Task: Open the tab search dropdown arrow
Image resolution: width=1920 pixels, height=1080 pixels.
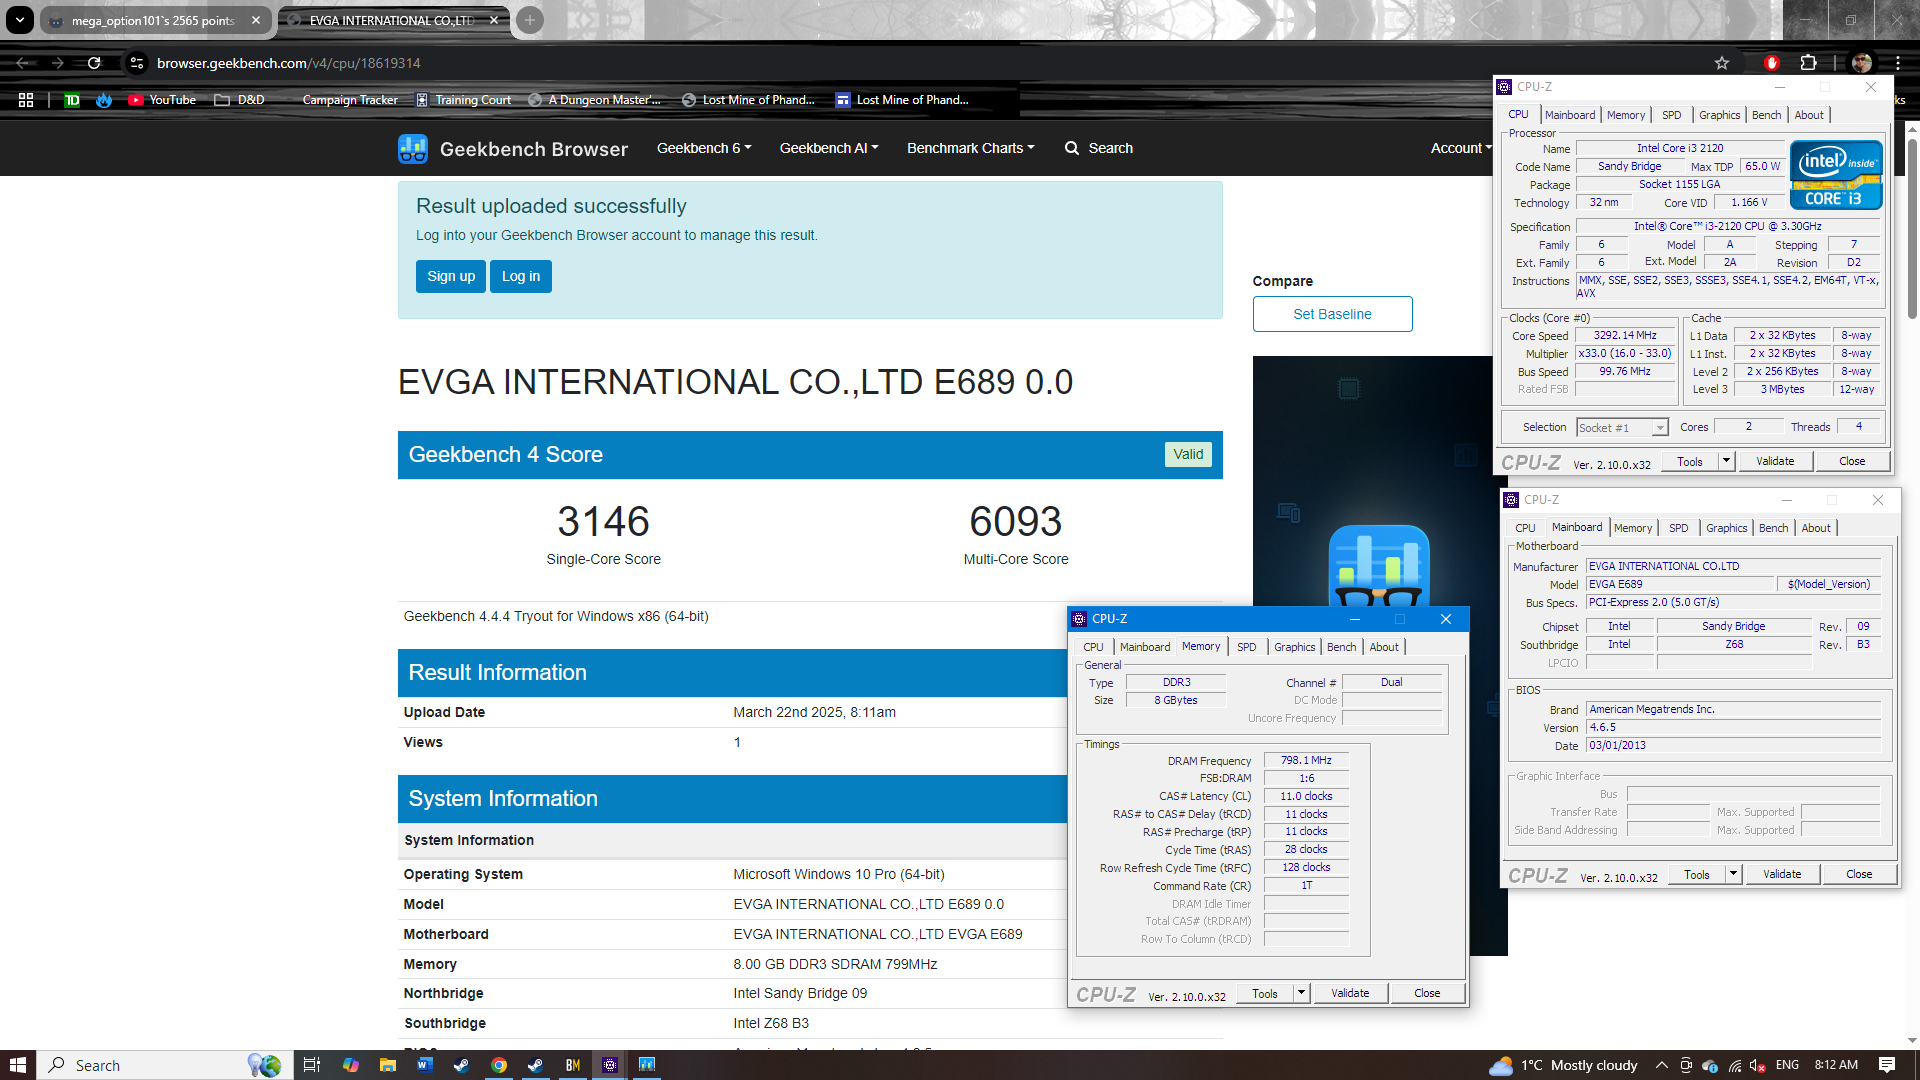Action: [20, 20]
